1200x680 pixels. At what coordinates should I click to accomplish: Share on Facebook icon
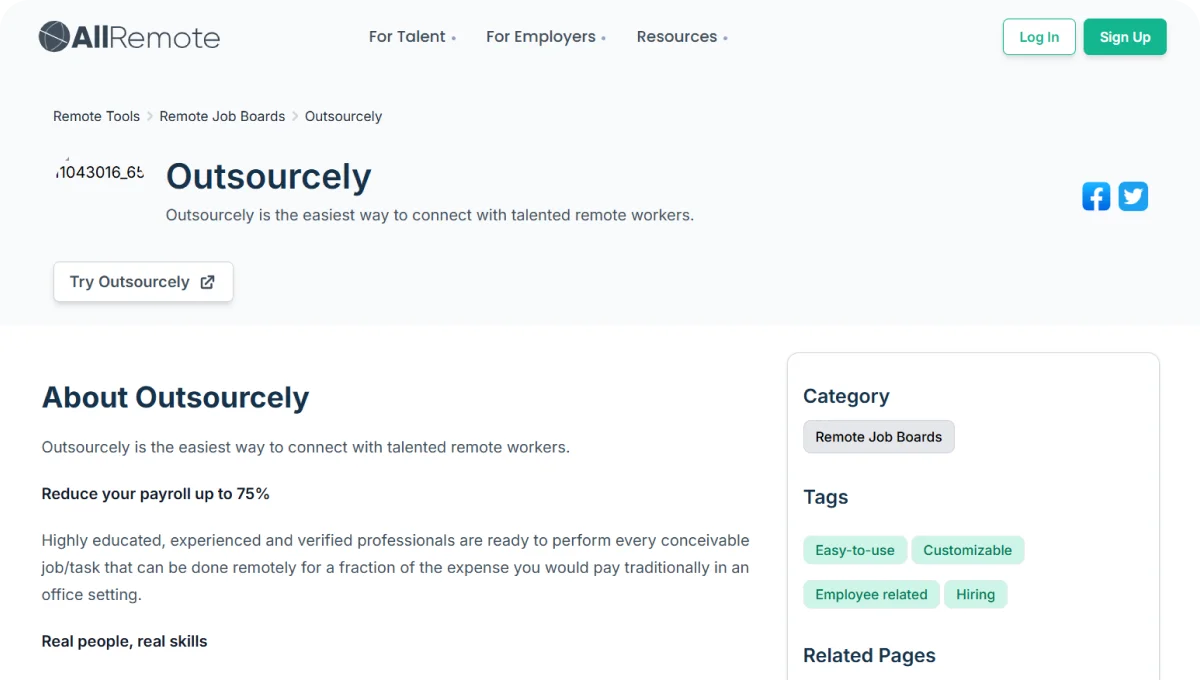[1096, 196]
